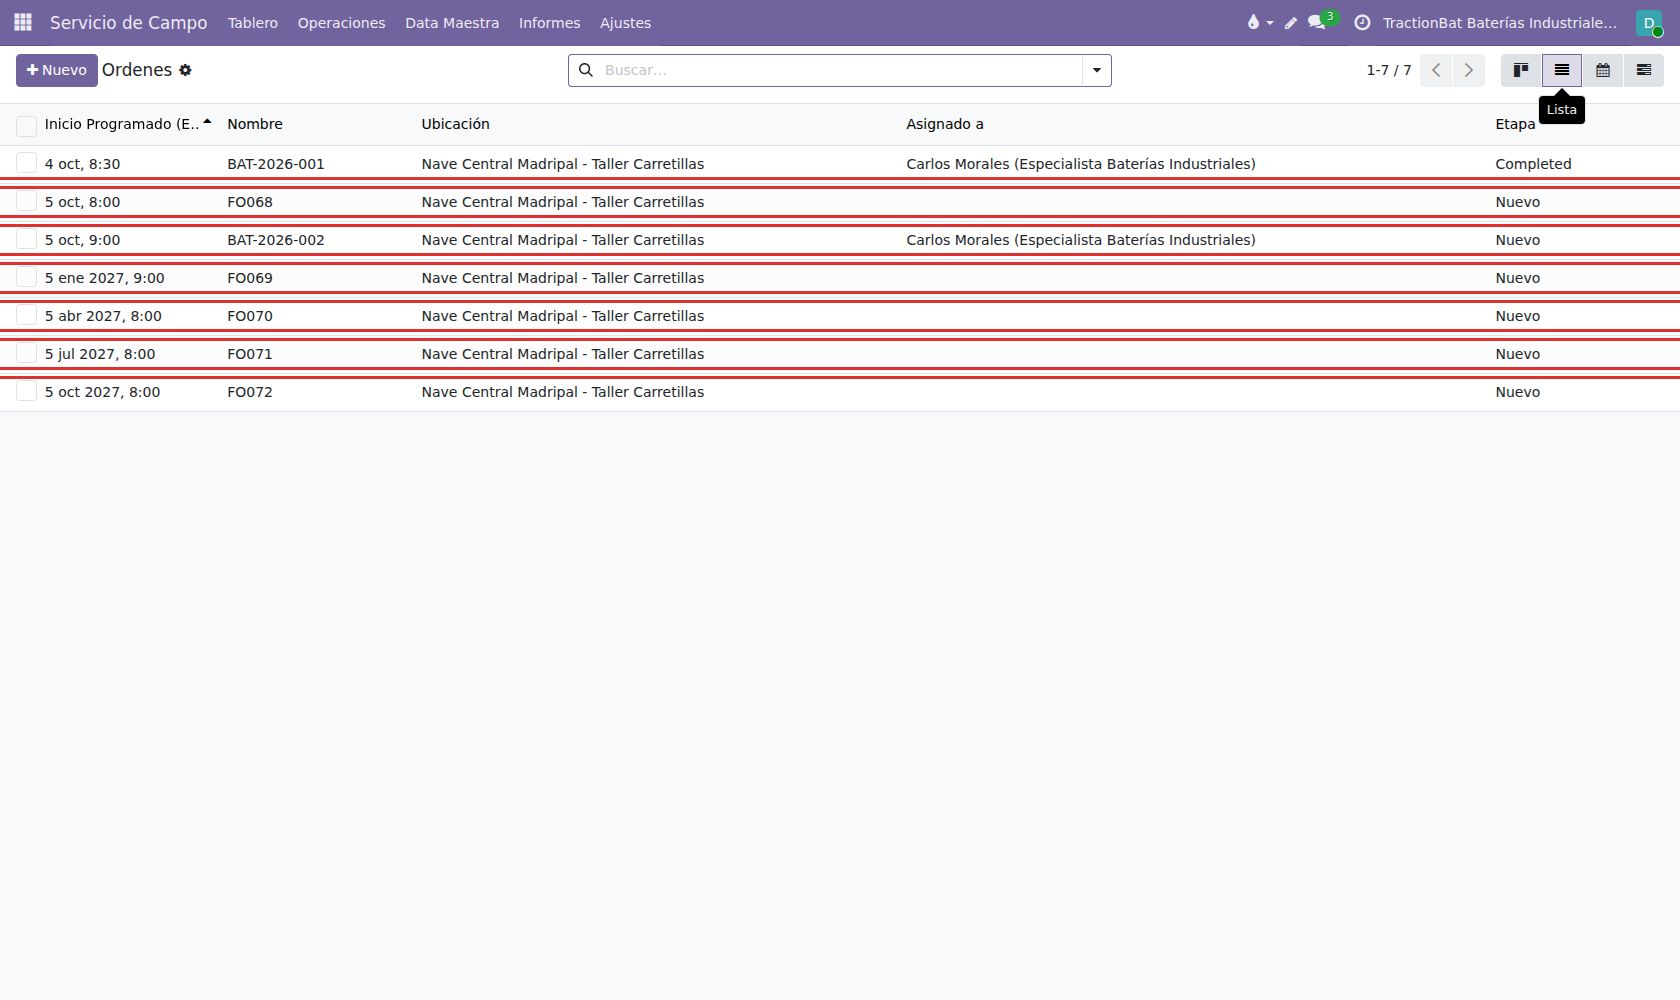Expand the search options dropdown arrow
Image resolution: width=1680 pixels, height=1000 pixels.
(x=1097, y=70)
